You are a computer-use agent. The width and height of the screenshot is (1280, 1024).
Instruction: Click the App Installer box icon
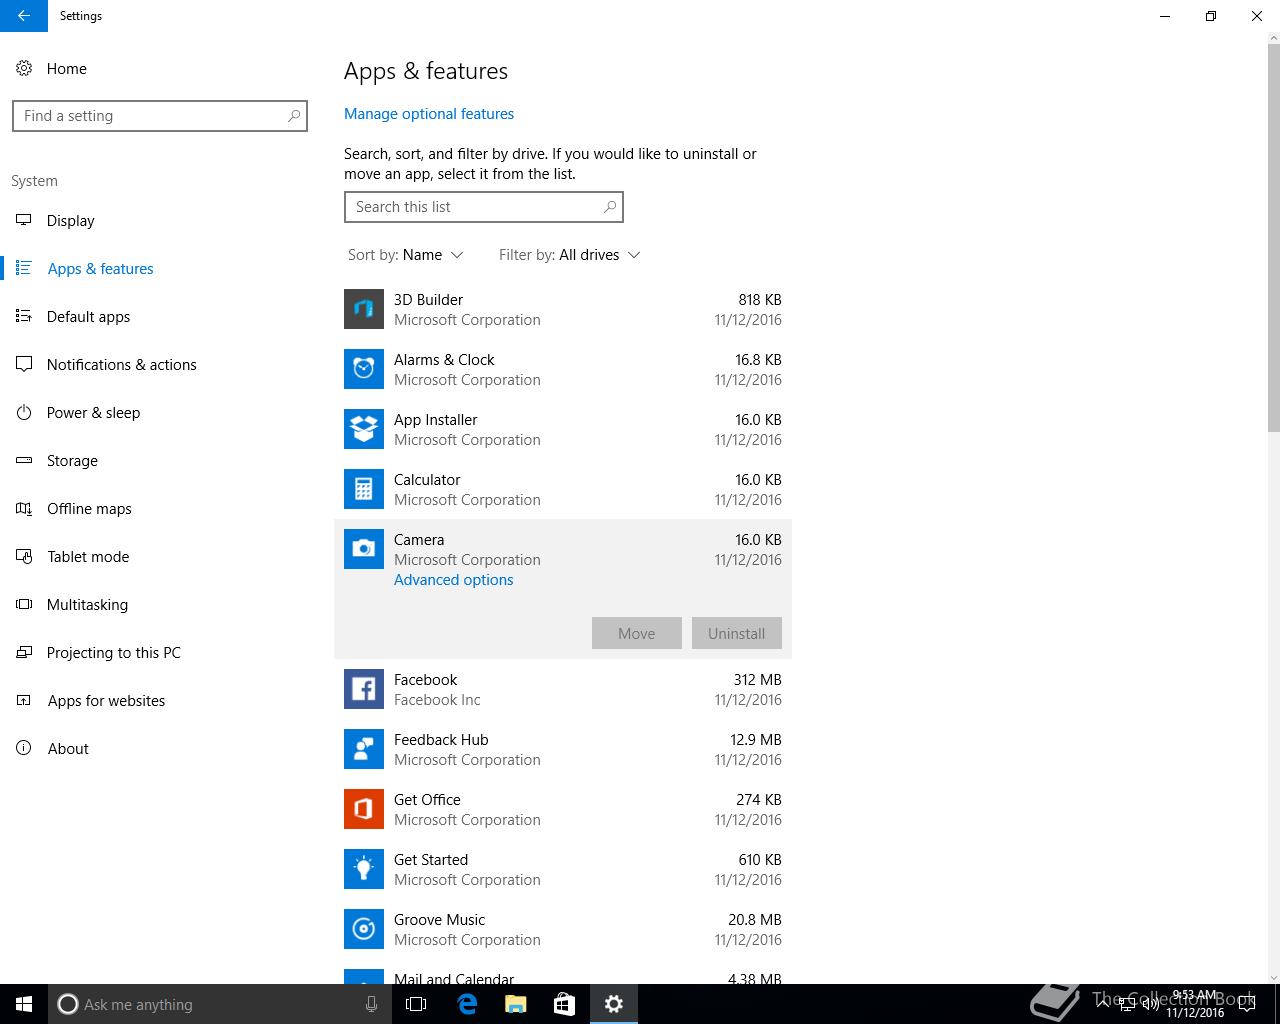click(x=364, y=429)
